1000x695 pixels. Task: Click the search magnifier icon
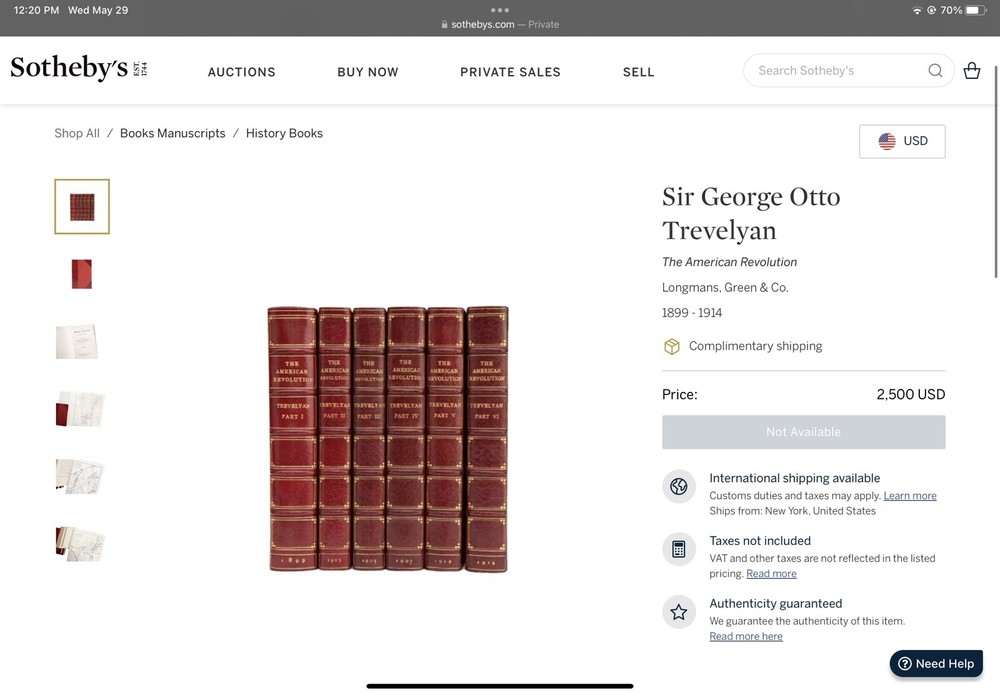(935, 71)
